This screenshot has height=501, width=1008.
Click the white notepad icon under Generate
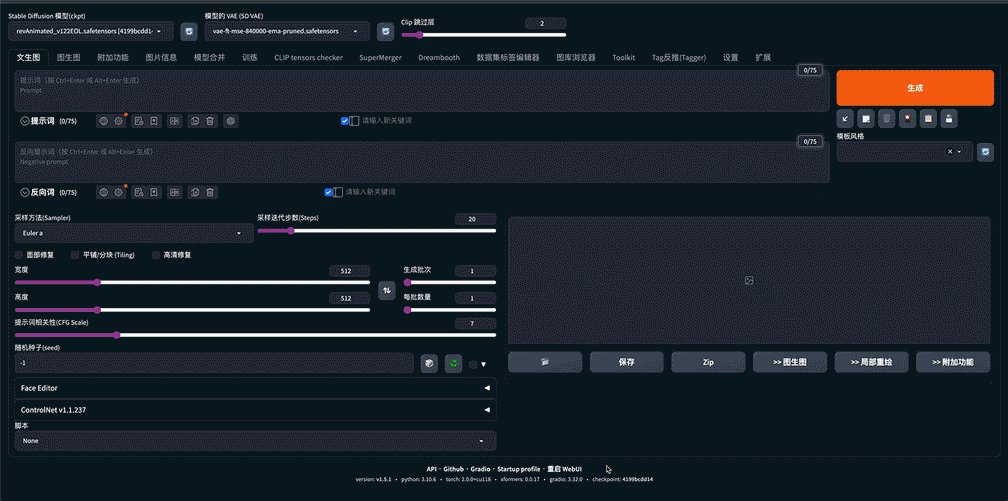click(866, 118)
